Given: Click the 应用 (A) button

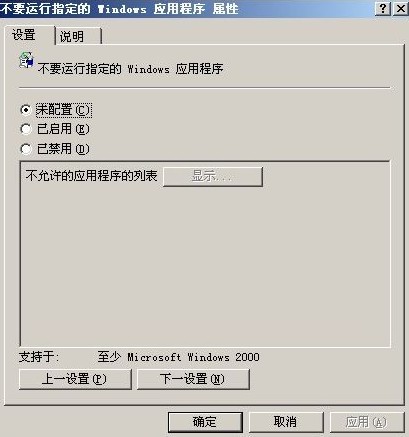Looking at the screenshot, I should click(x=366, y=422).
